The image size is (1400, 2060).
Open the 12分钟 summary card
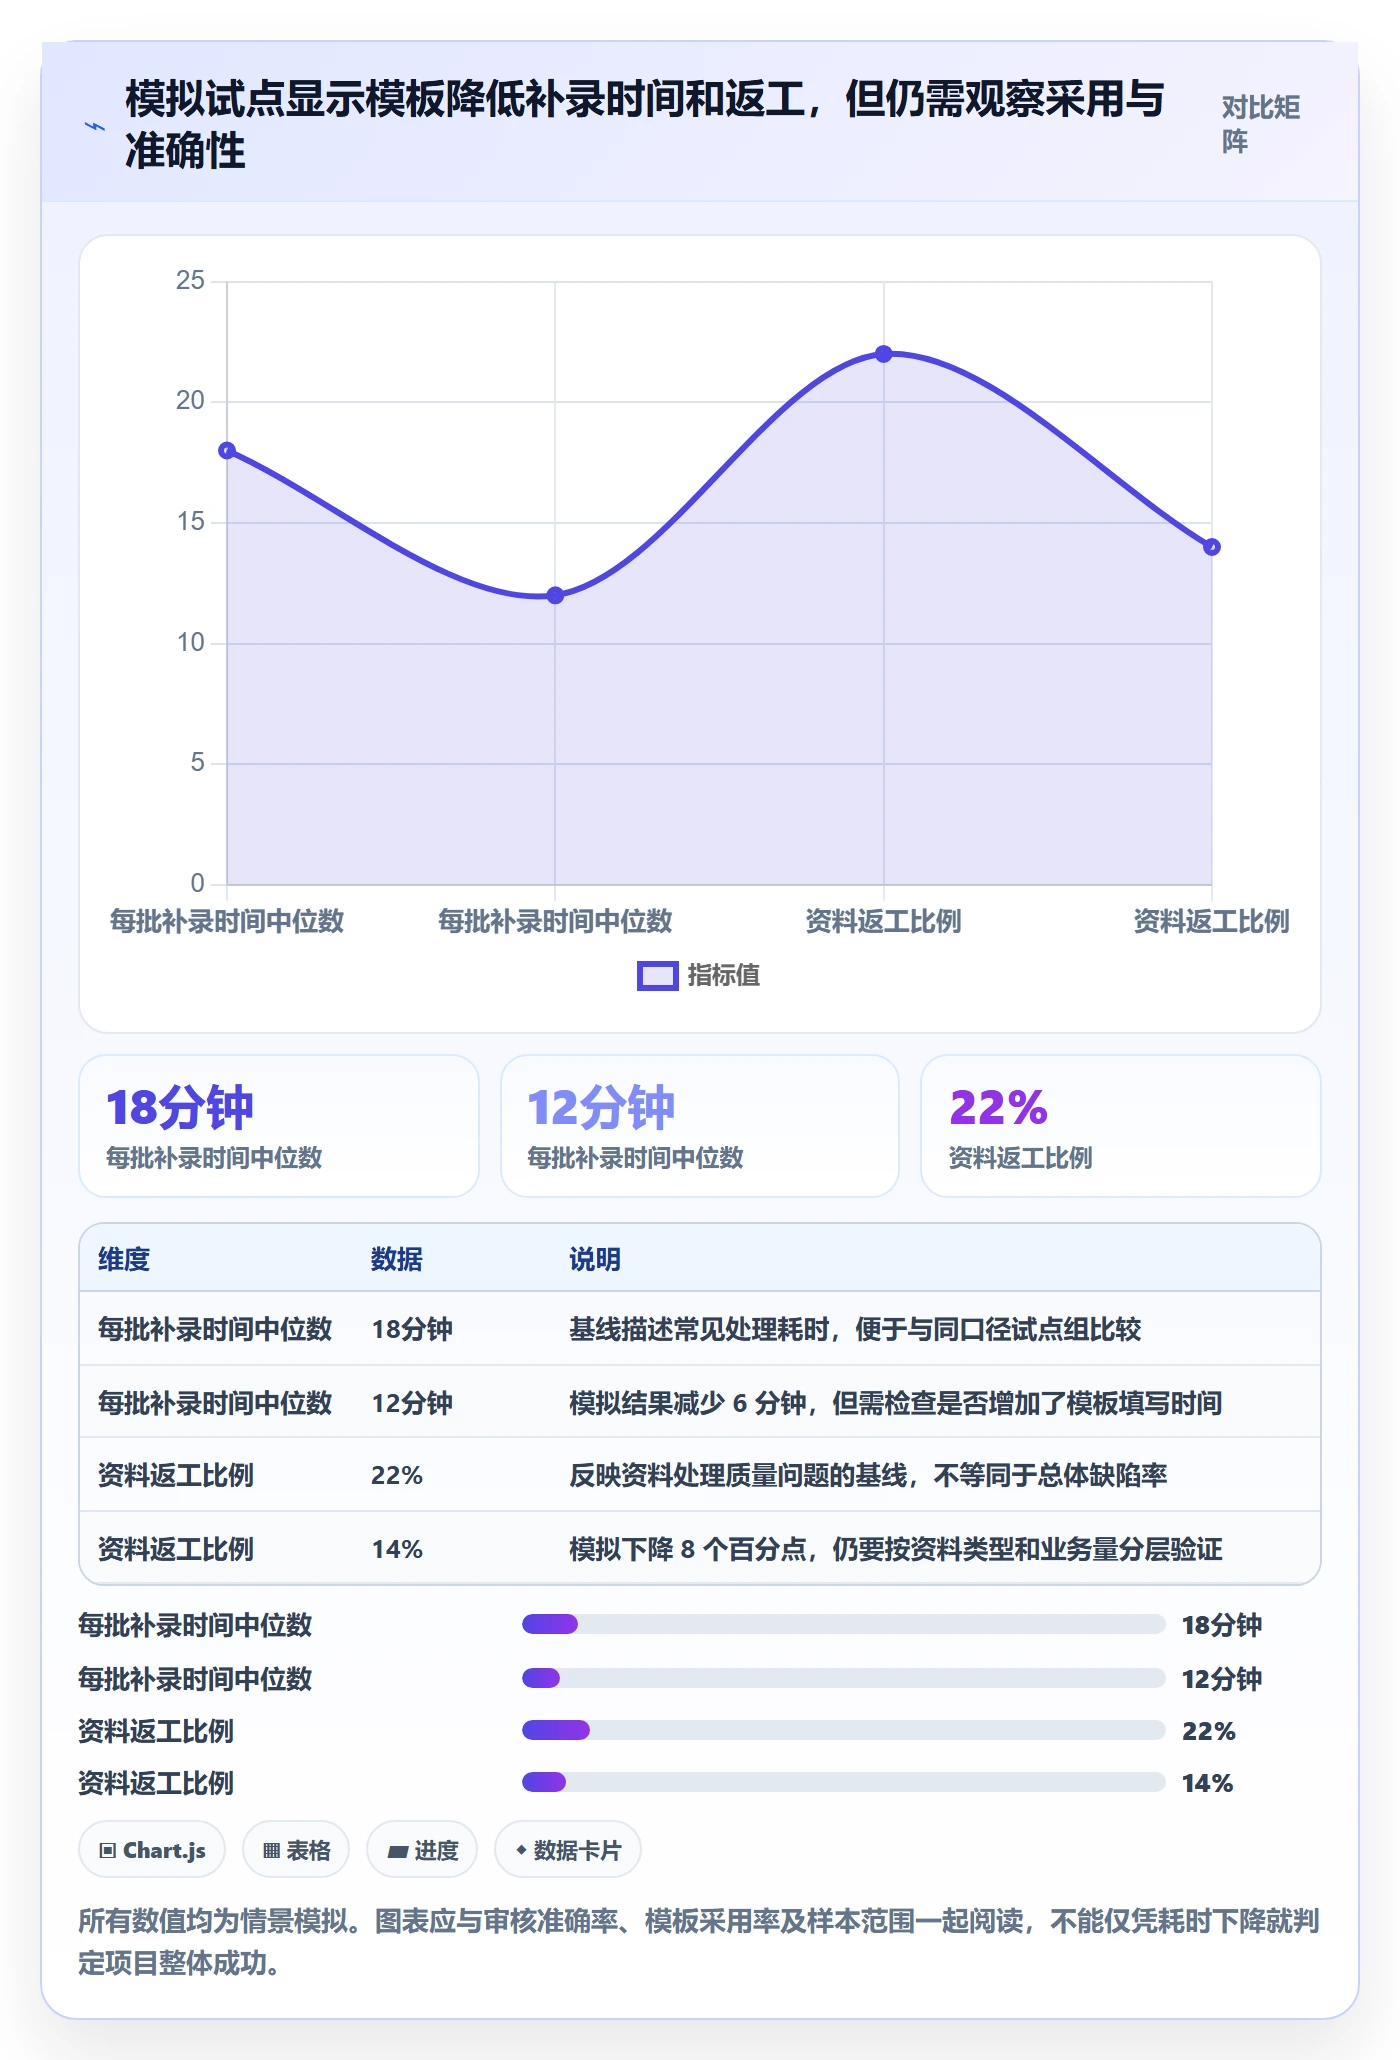[x=700, y=1126]
